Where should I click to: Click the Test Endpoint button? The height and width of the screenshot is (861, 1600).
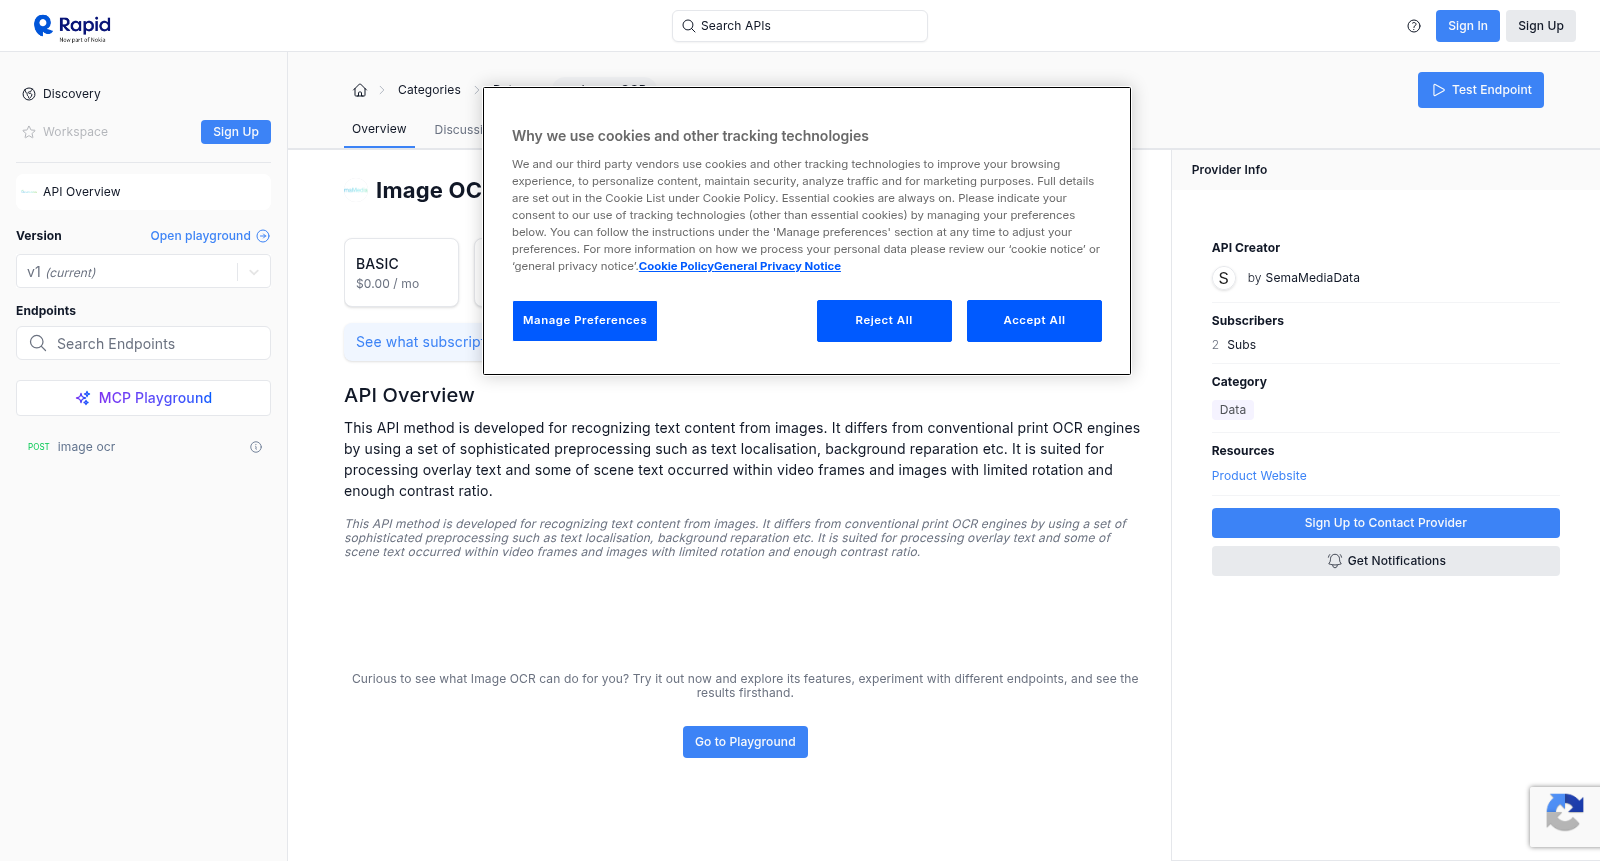(x=1481, y=90)
